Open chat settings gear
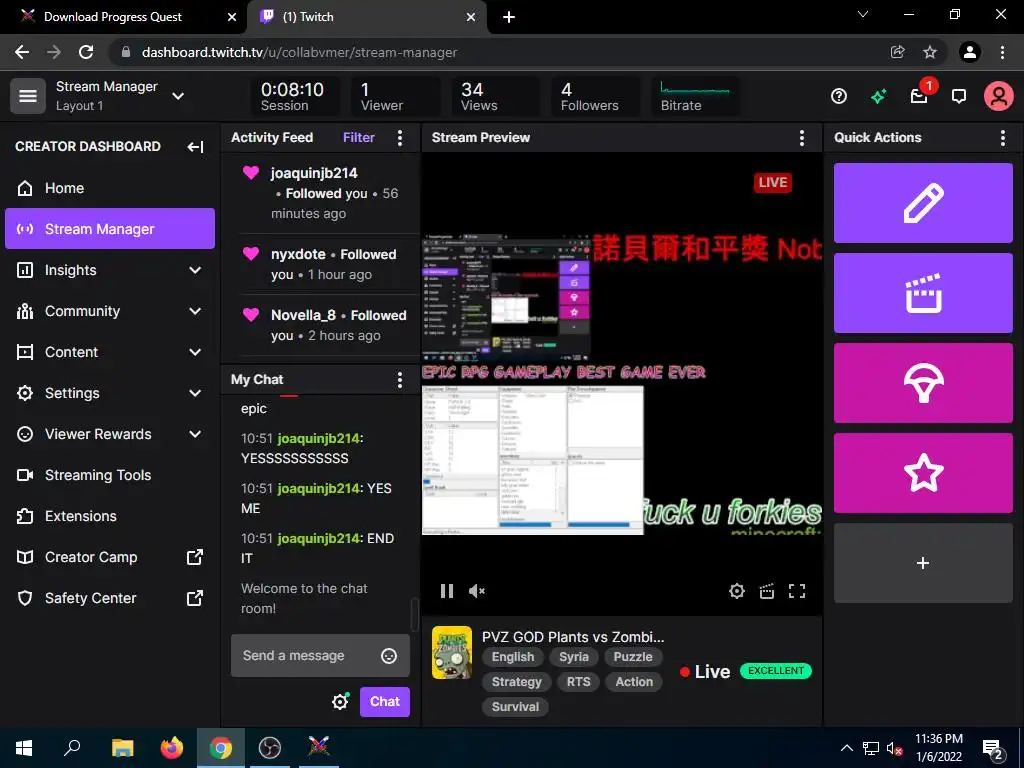 point(340,701)
